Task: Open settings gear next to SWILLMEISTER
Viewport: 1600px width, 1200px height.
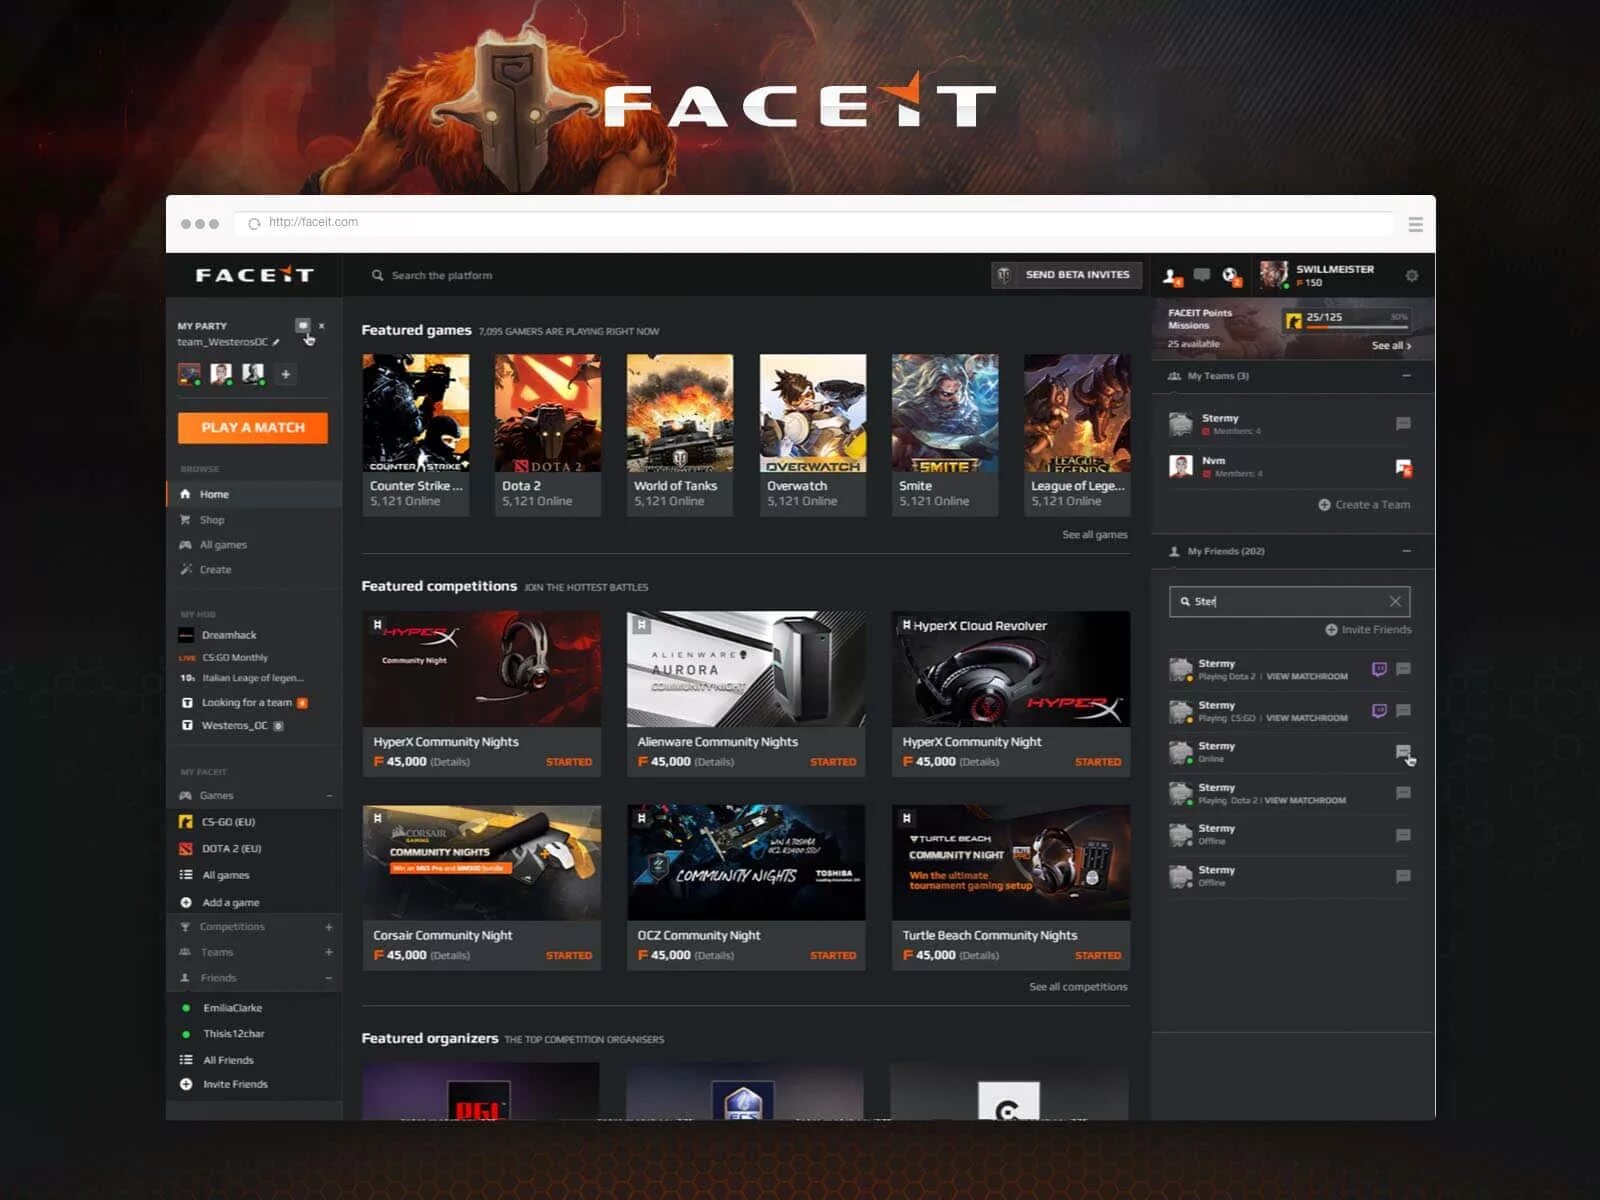Action: [1411, 275]
